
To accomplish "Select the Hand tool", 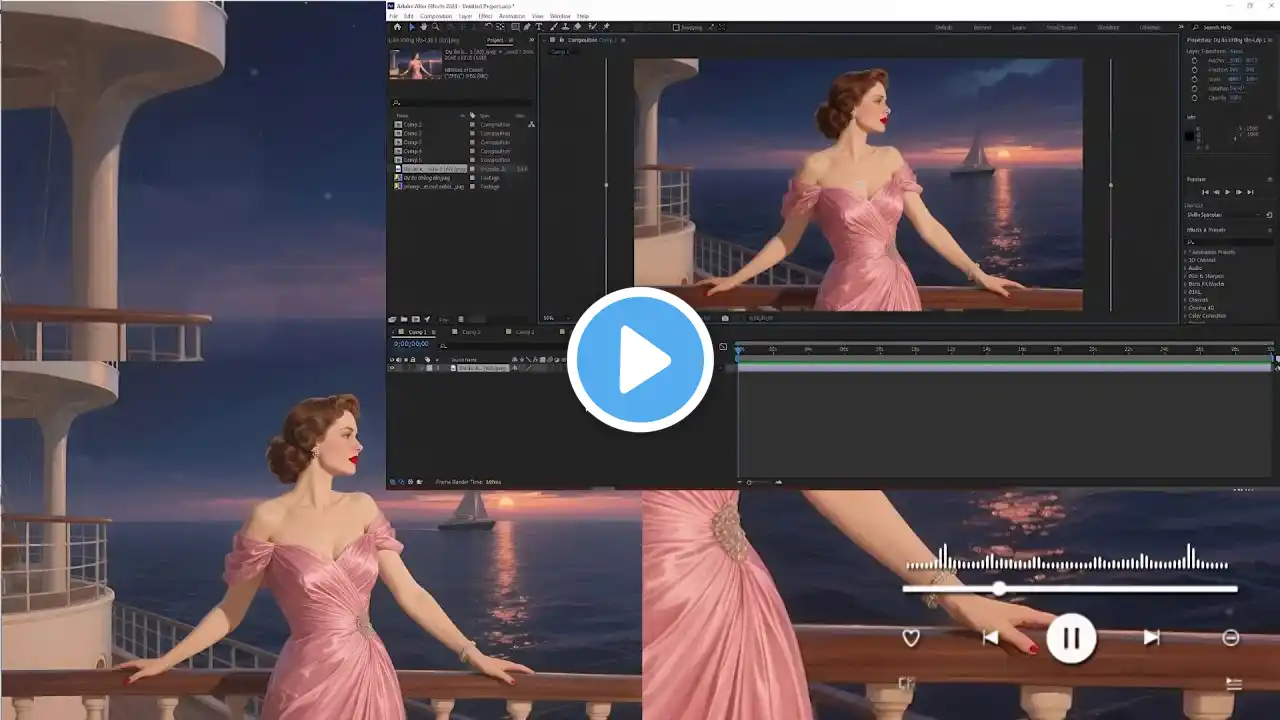I will pyautogui.click(x=423, y=27).
